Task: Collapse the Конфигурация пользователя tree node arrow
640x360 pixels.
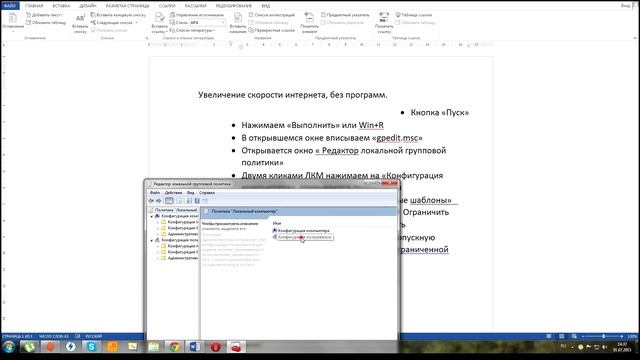Action: point(152,240)
